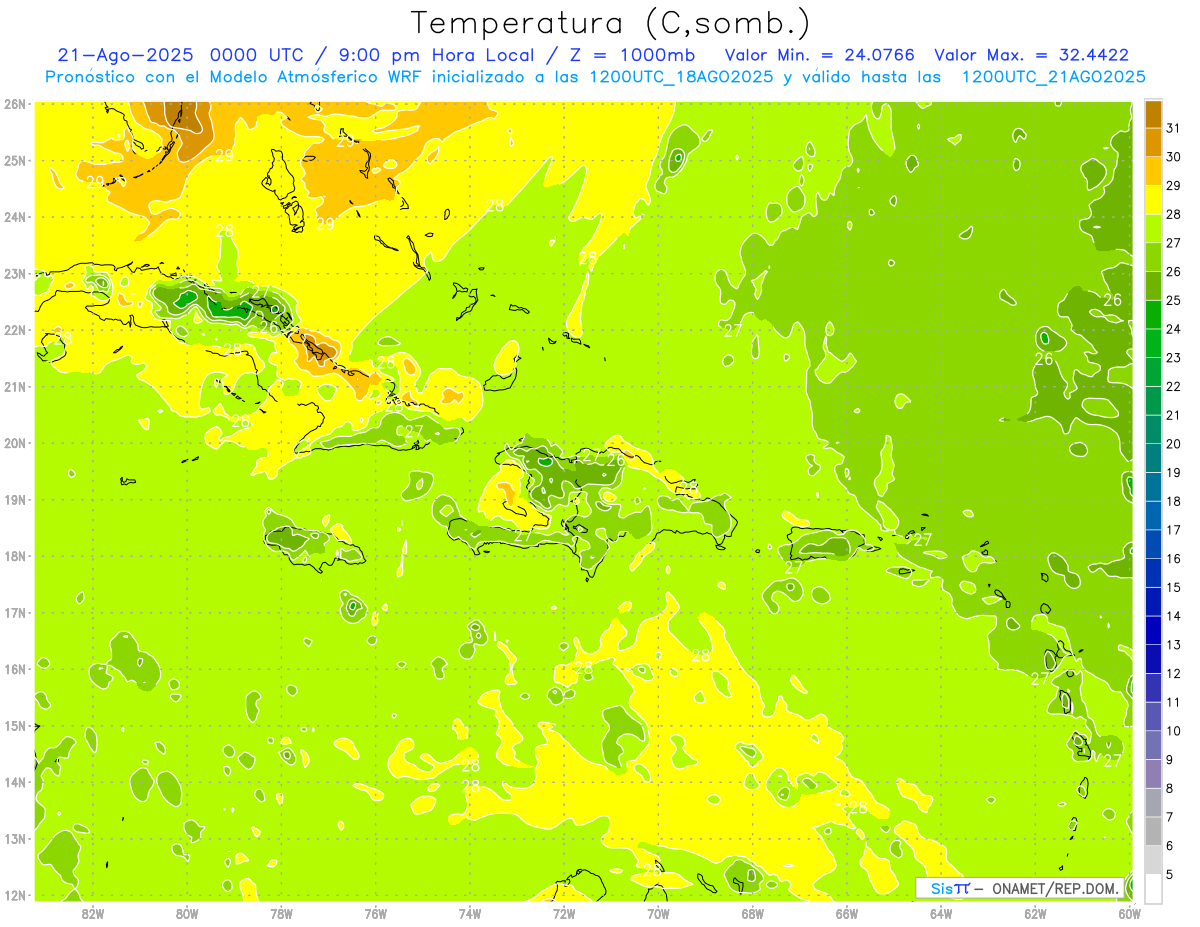1200x927 pixels.
Task: Click the 'Valor Max. = 32.4422' readout
Action: click(x=1032, y=56)
